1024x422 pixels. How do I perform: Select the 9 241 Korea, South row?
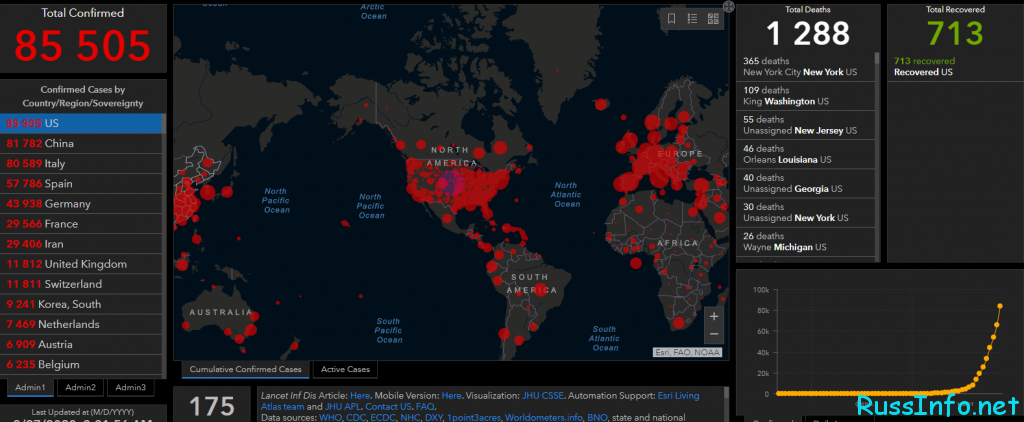(x=81, y=304)
